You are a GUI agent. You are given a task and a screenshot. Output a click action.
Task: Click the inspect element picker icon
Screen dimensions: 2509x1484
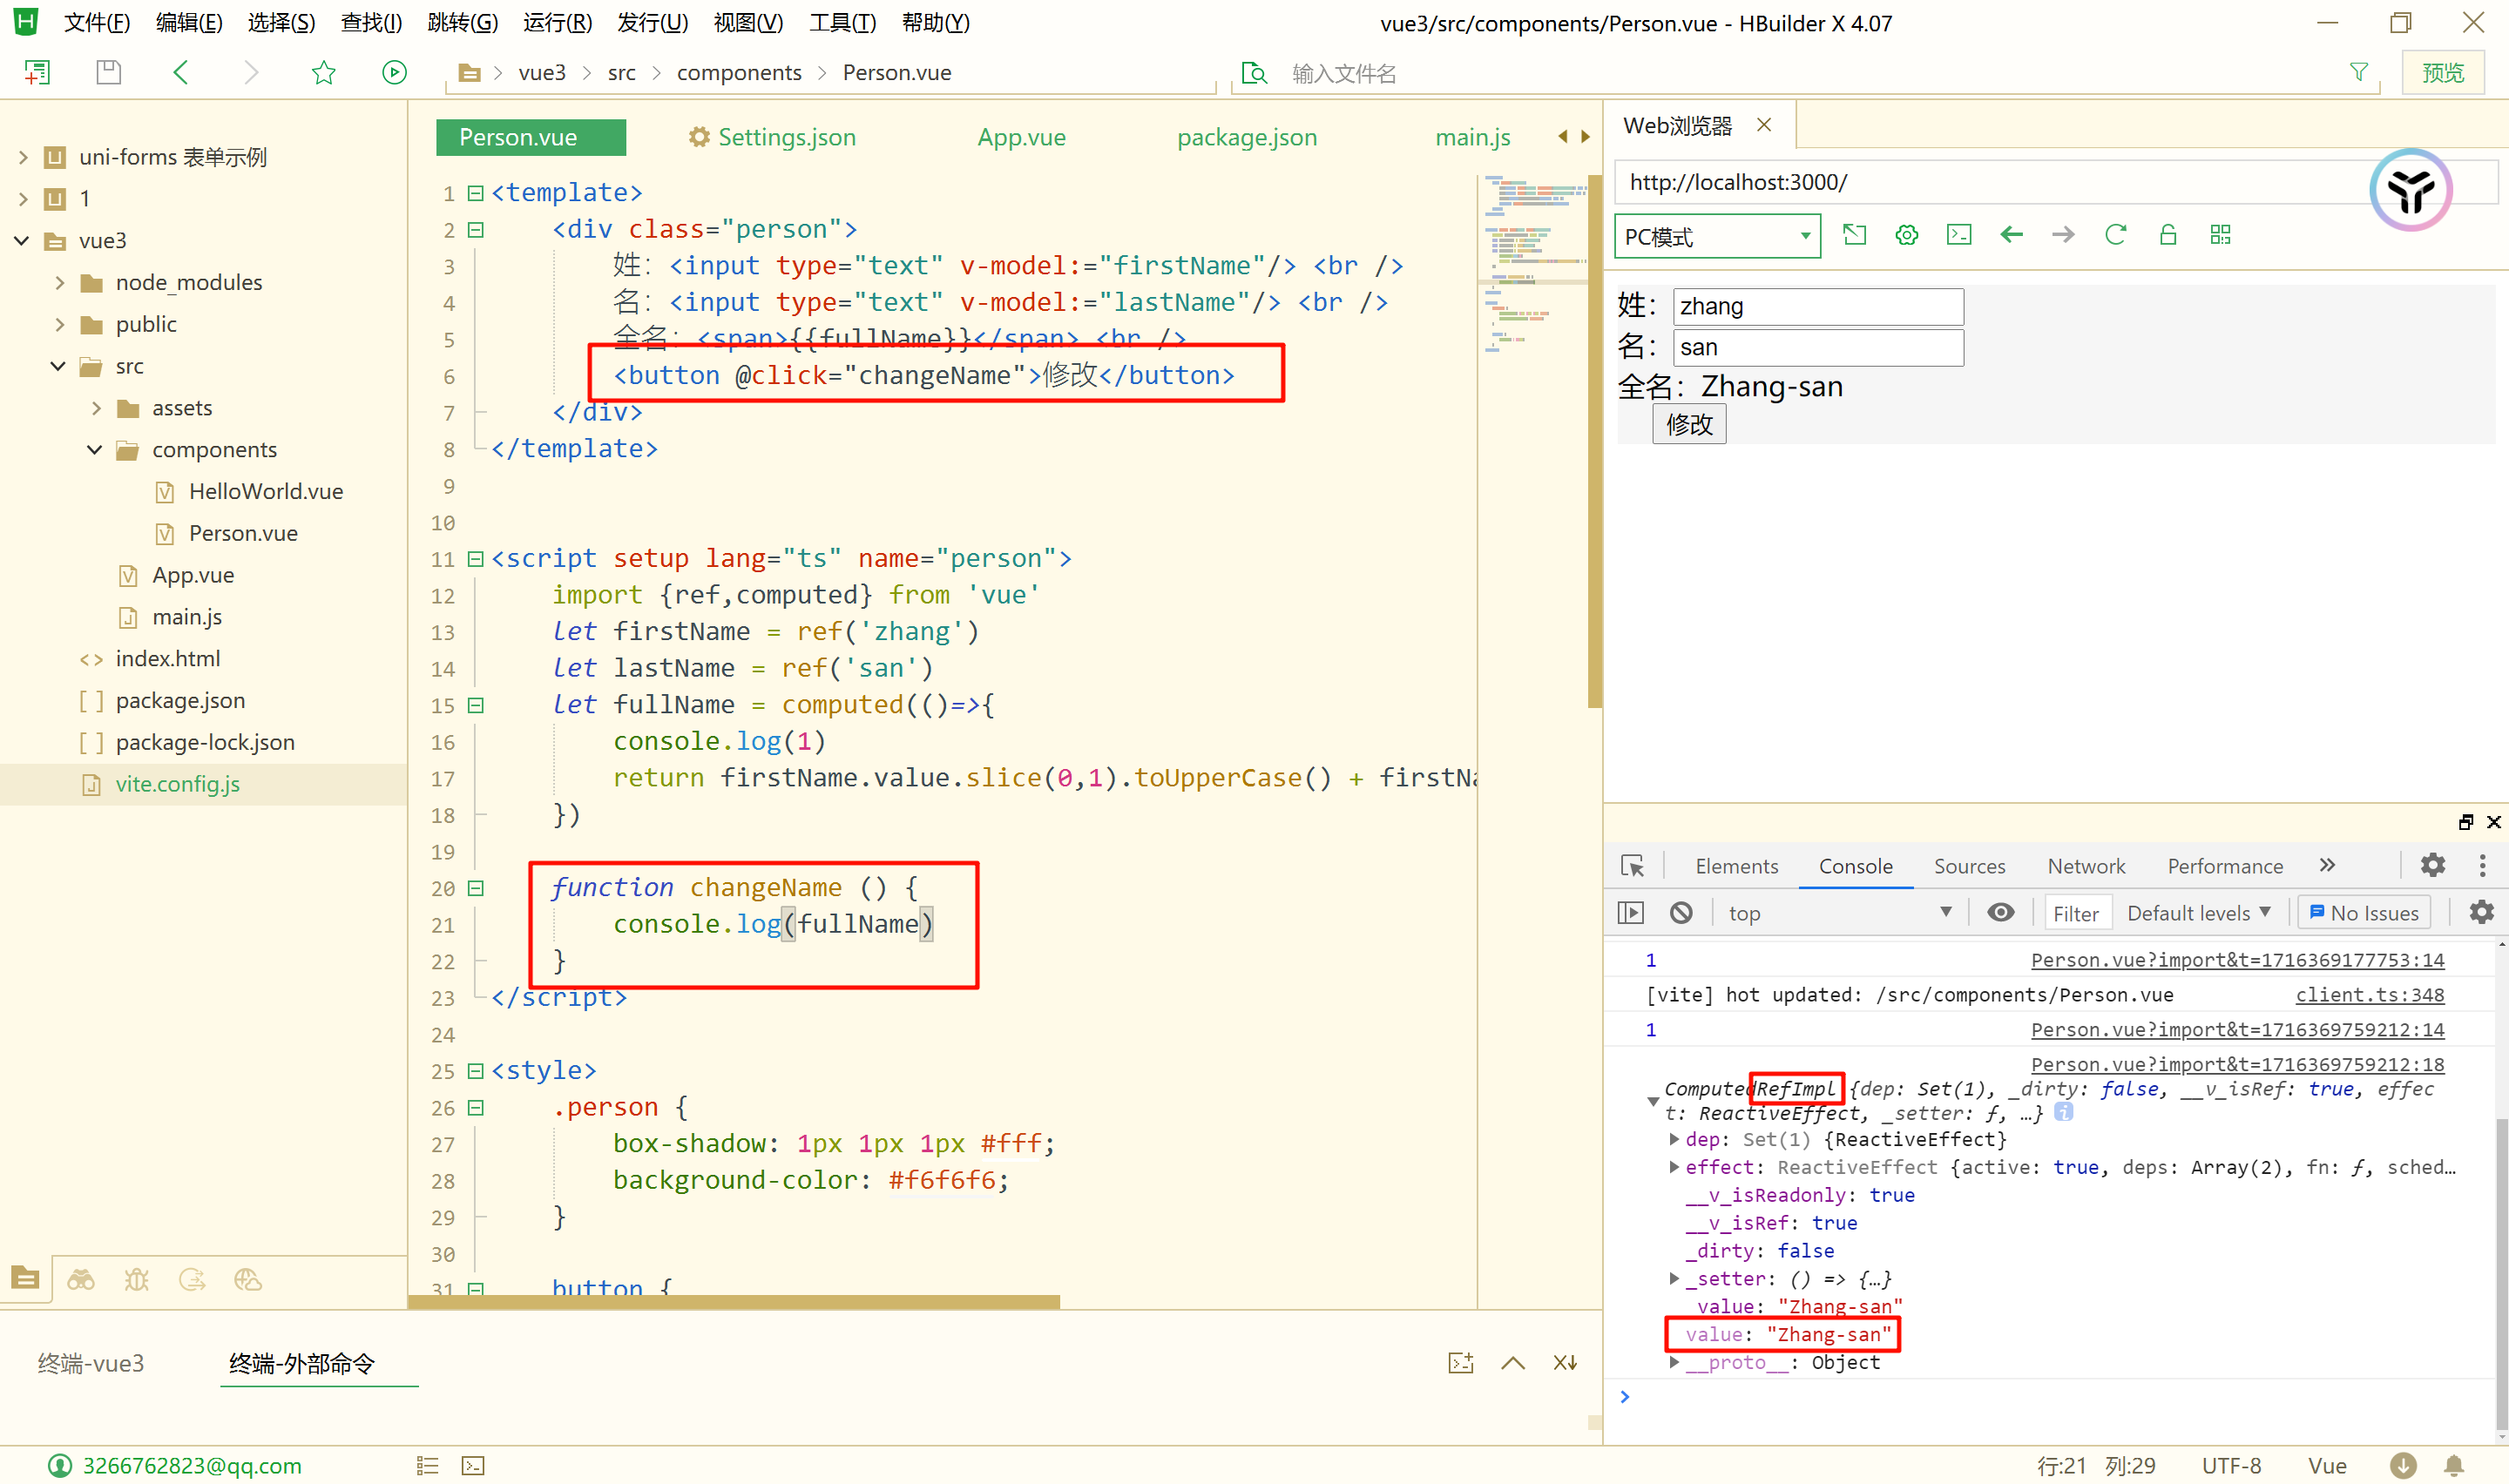(1632, 866)
